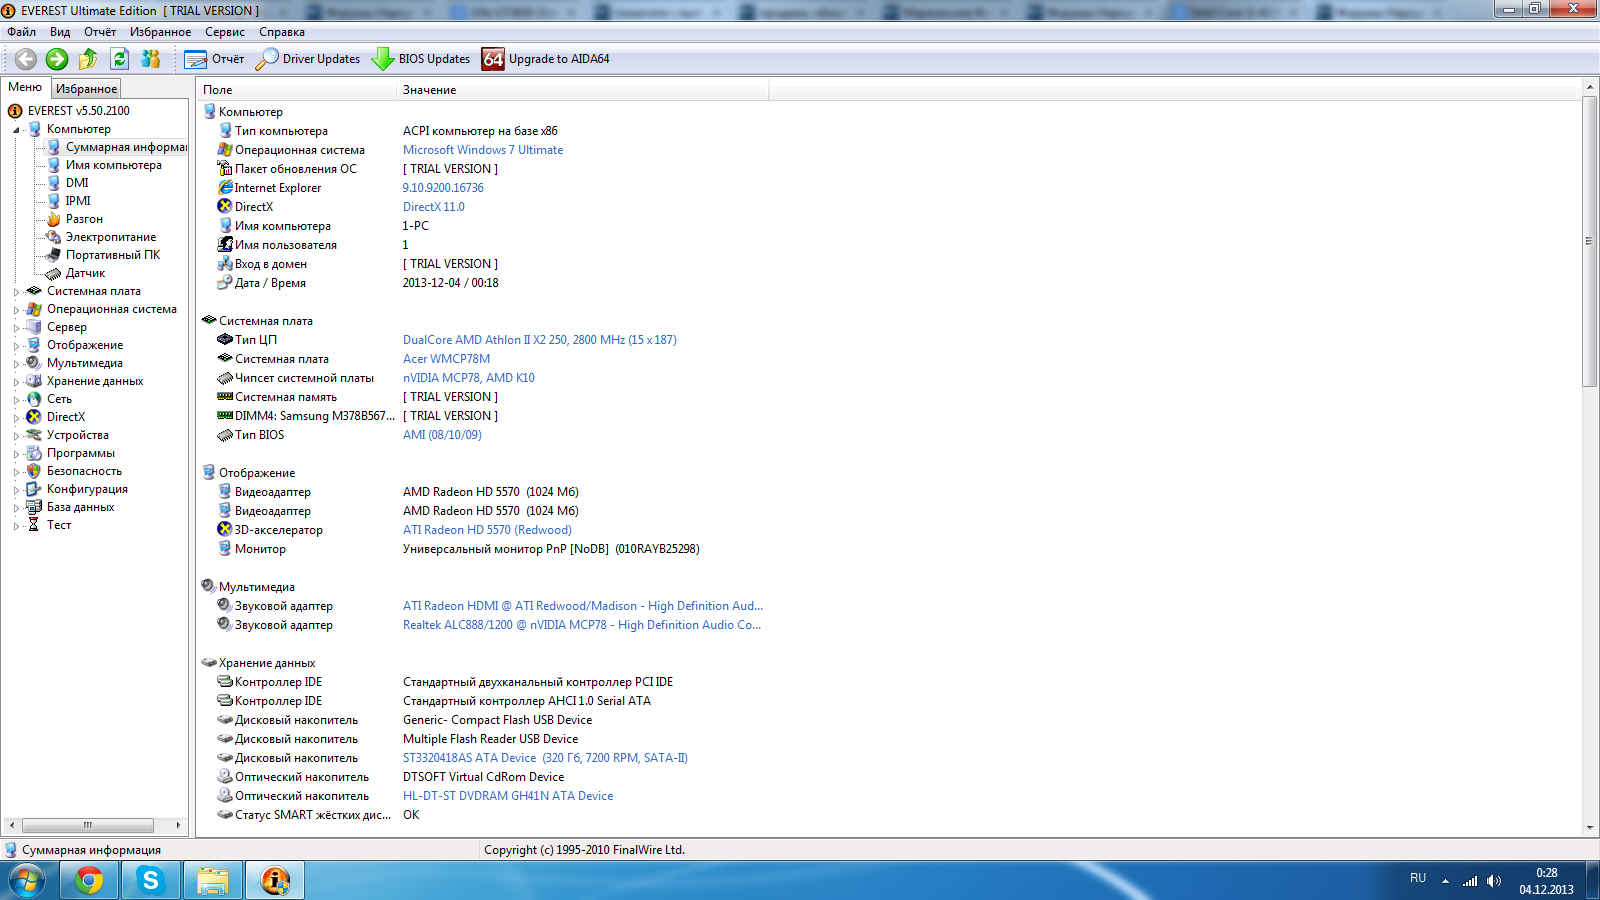Viewport: 1600px width, 900px height.
Task: Click the Безопасность shield icon
Action: pyautogui.click(x=34, y=471)
